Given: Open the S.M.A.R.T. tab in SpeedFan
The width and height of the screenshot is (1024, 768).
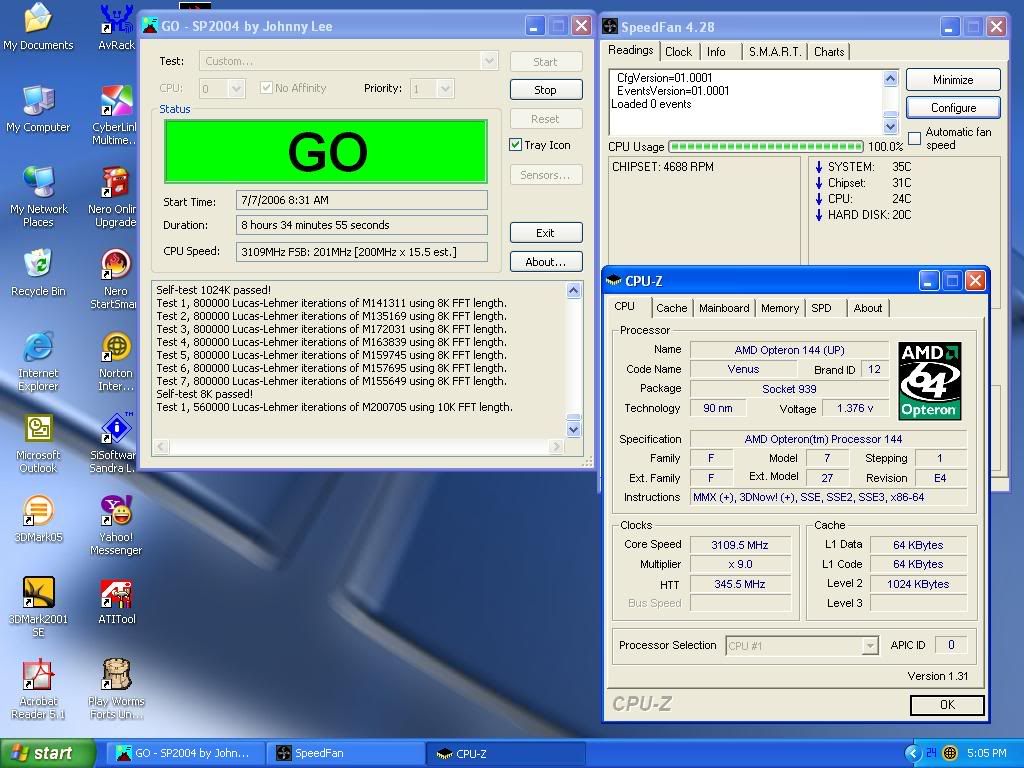Looking at the screenshot, I should pos(775,52).
